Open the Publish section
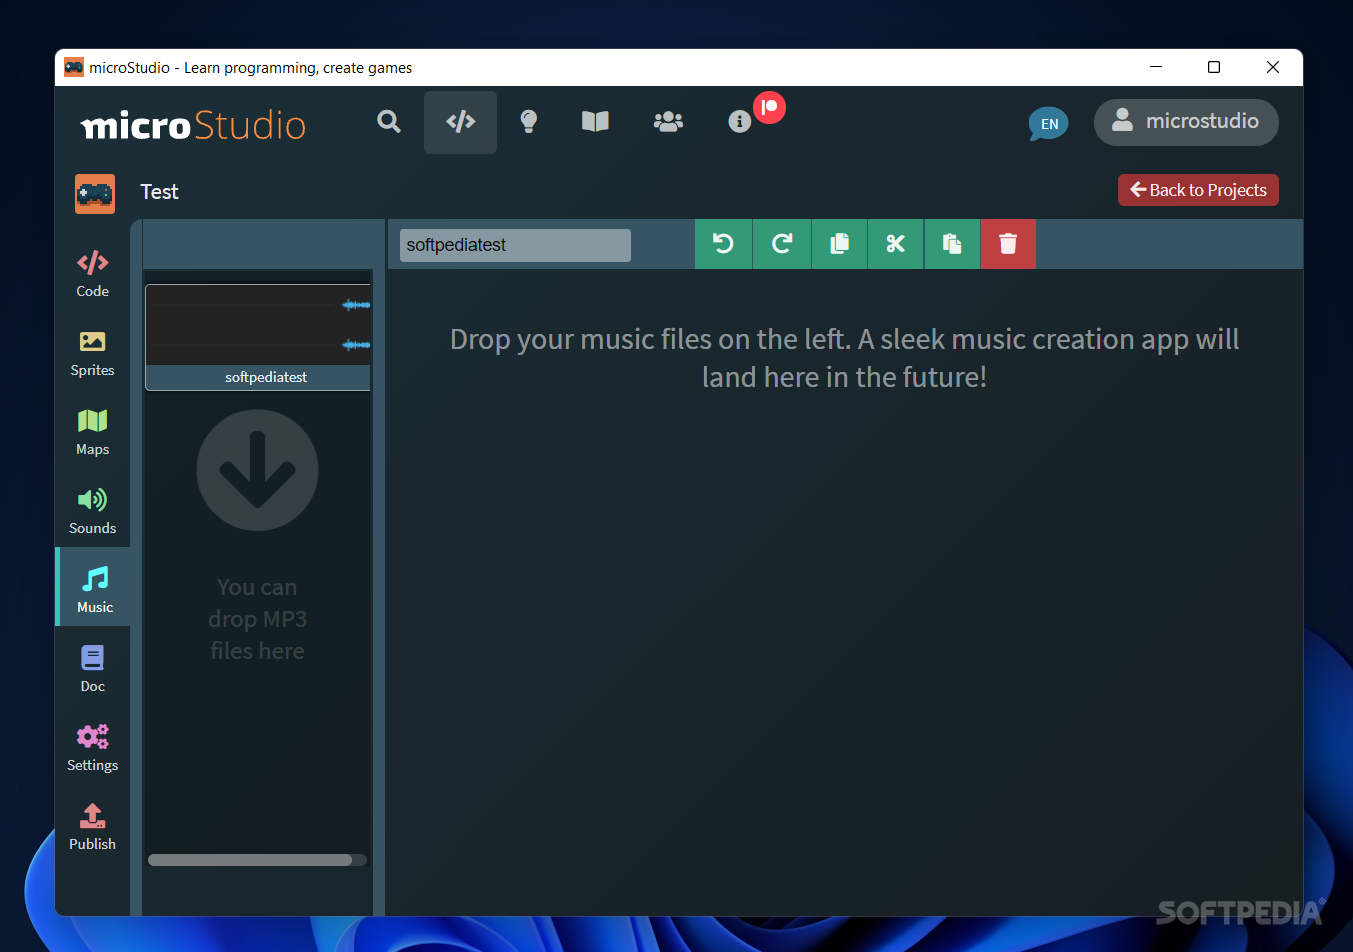1353x952 pixels. pos(93,826)
